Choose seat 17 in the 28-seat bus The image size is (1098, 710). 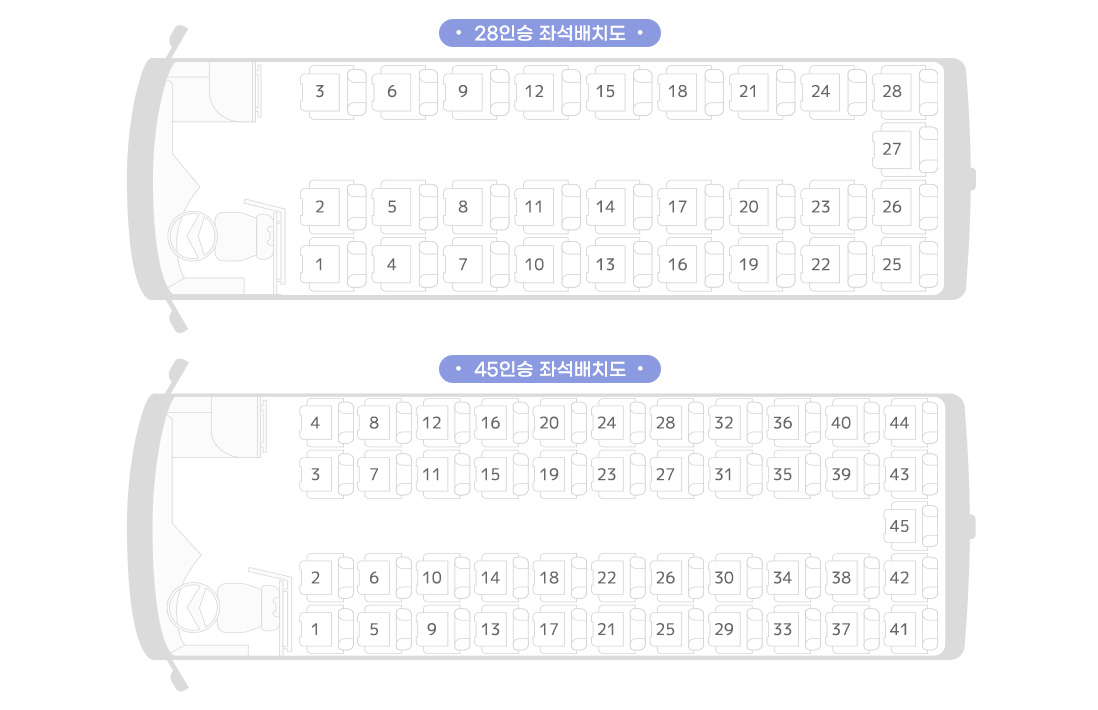point(678,208)
